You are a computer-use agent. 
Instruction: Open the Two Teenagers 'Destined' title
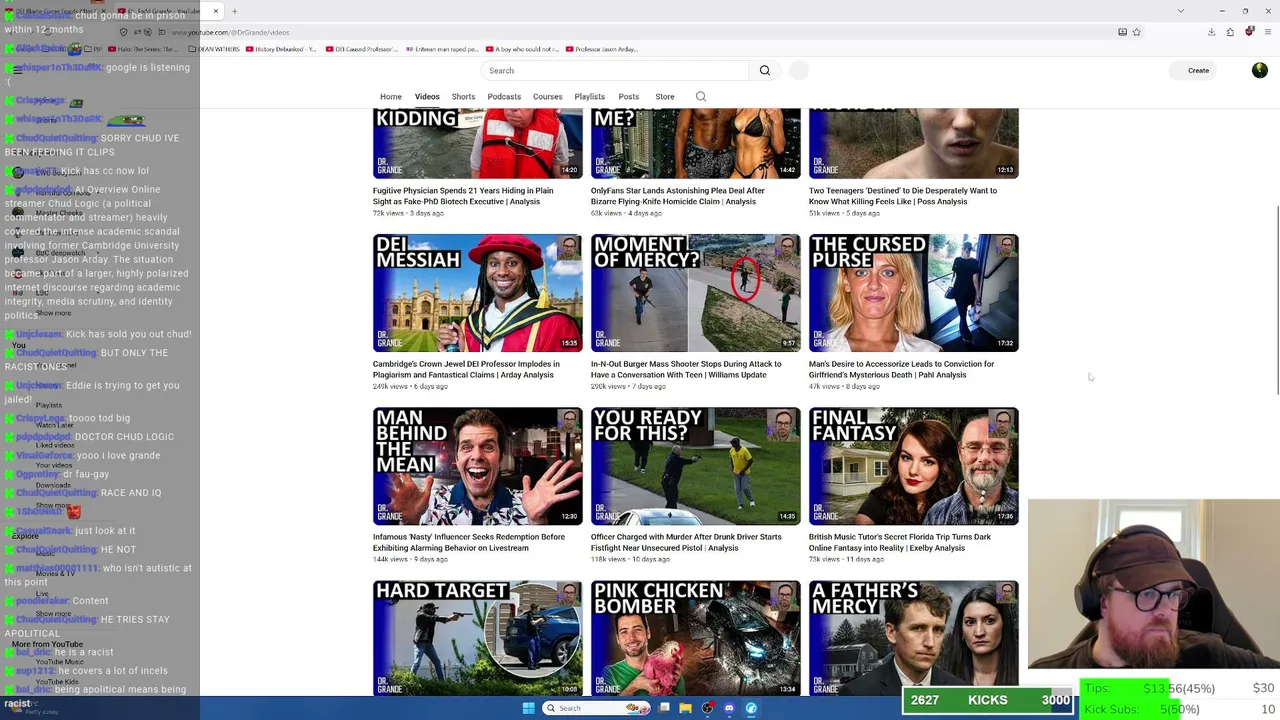[903, 196]
